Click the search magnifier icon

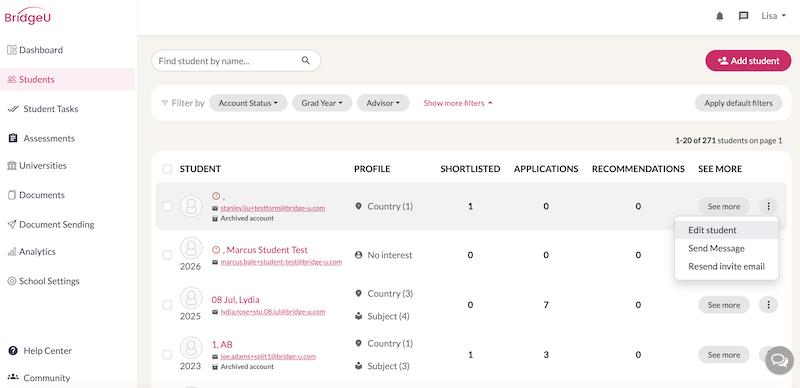pos(306,60)
